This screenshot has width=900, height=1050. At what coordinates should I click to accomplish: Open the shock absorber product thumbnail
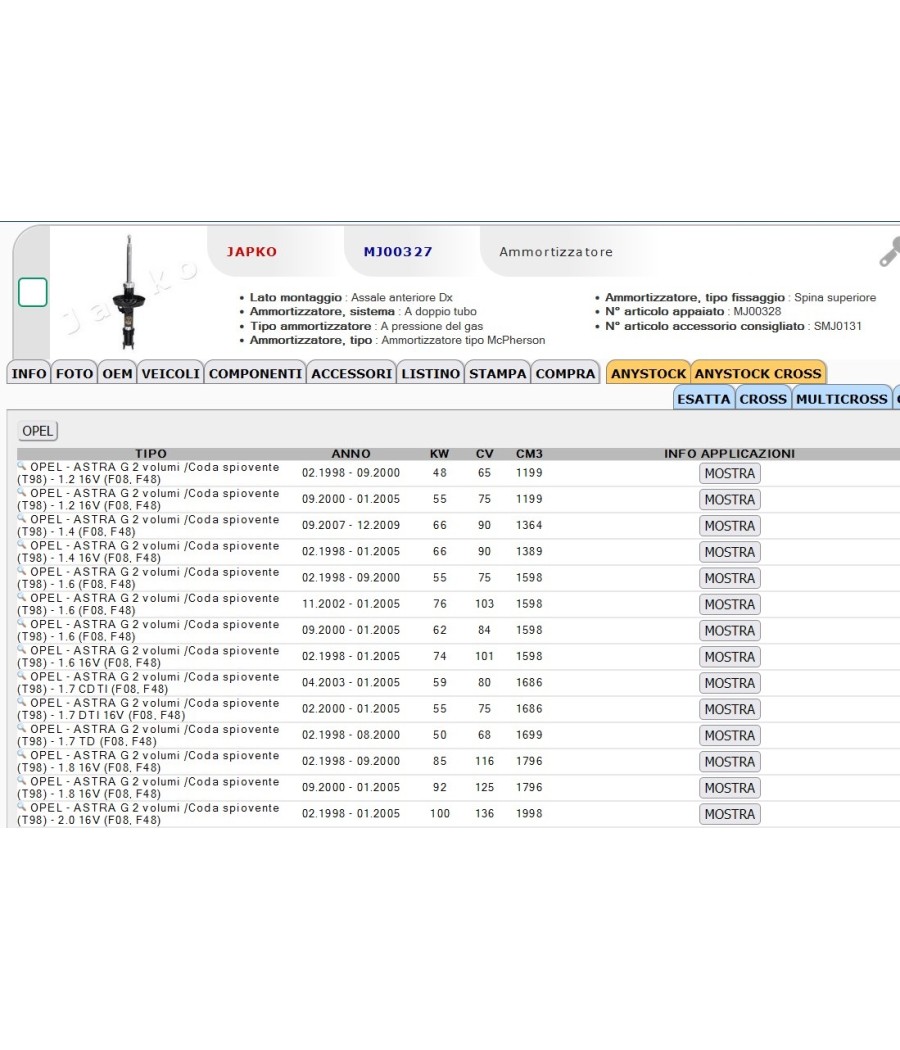pyautogui.click(x=129, y=293)
